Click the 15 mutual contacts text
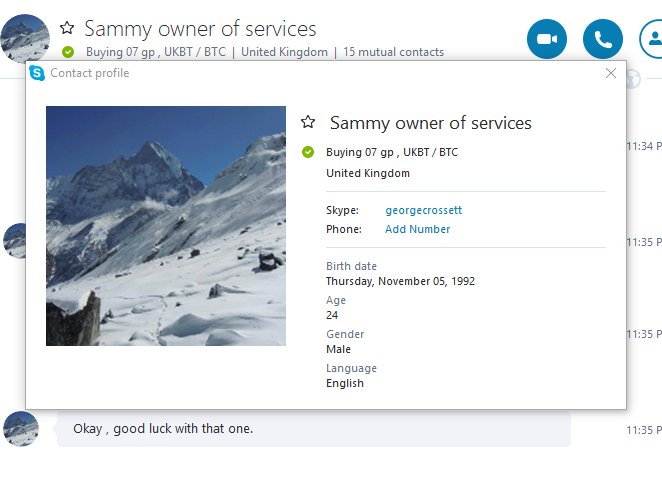The width and height of the screenshot is (662, 489). pyautogui.click(x=394, y=52)
